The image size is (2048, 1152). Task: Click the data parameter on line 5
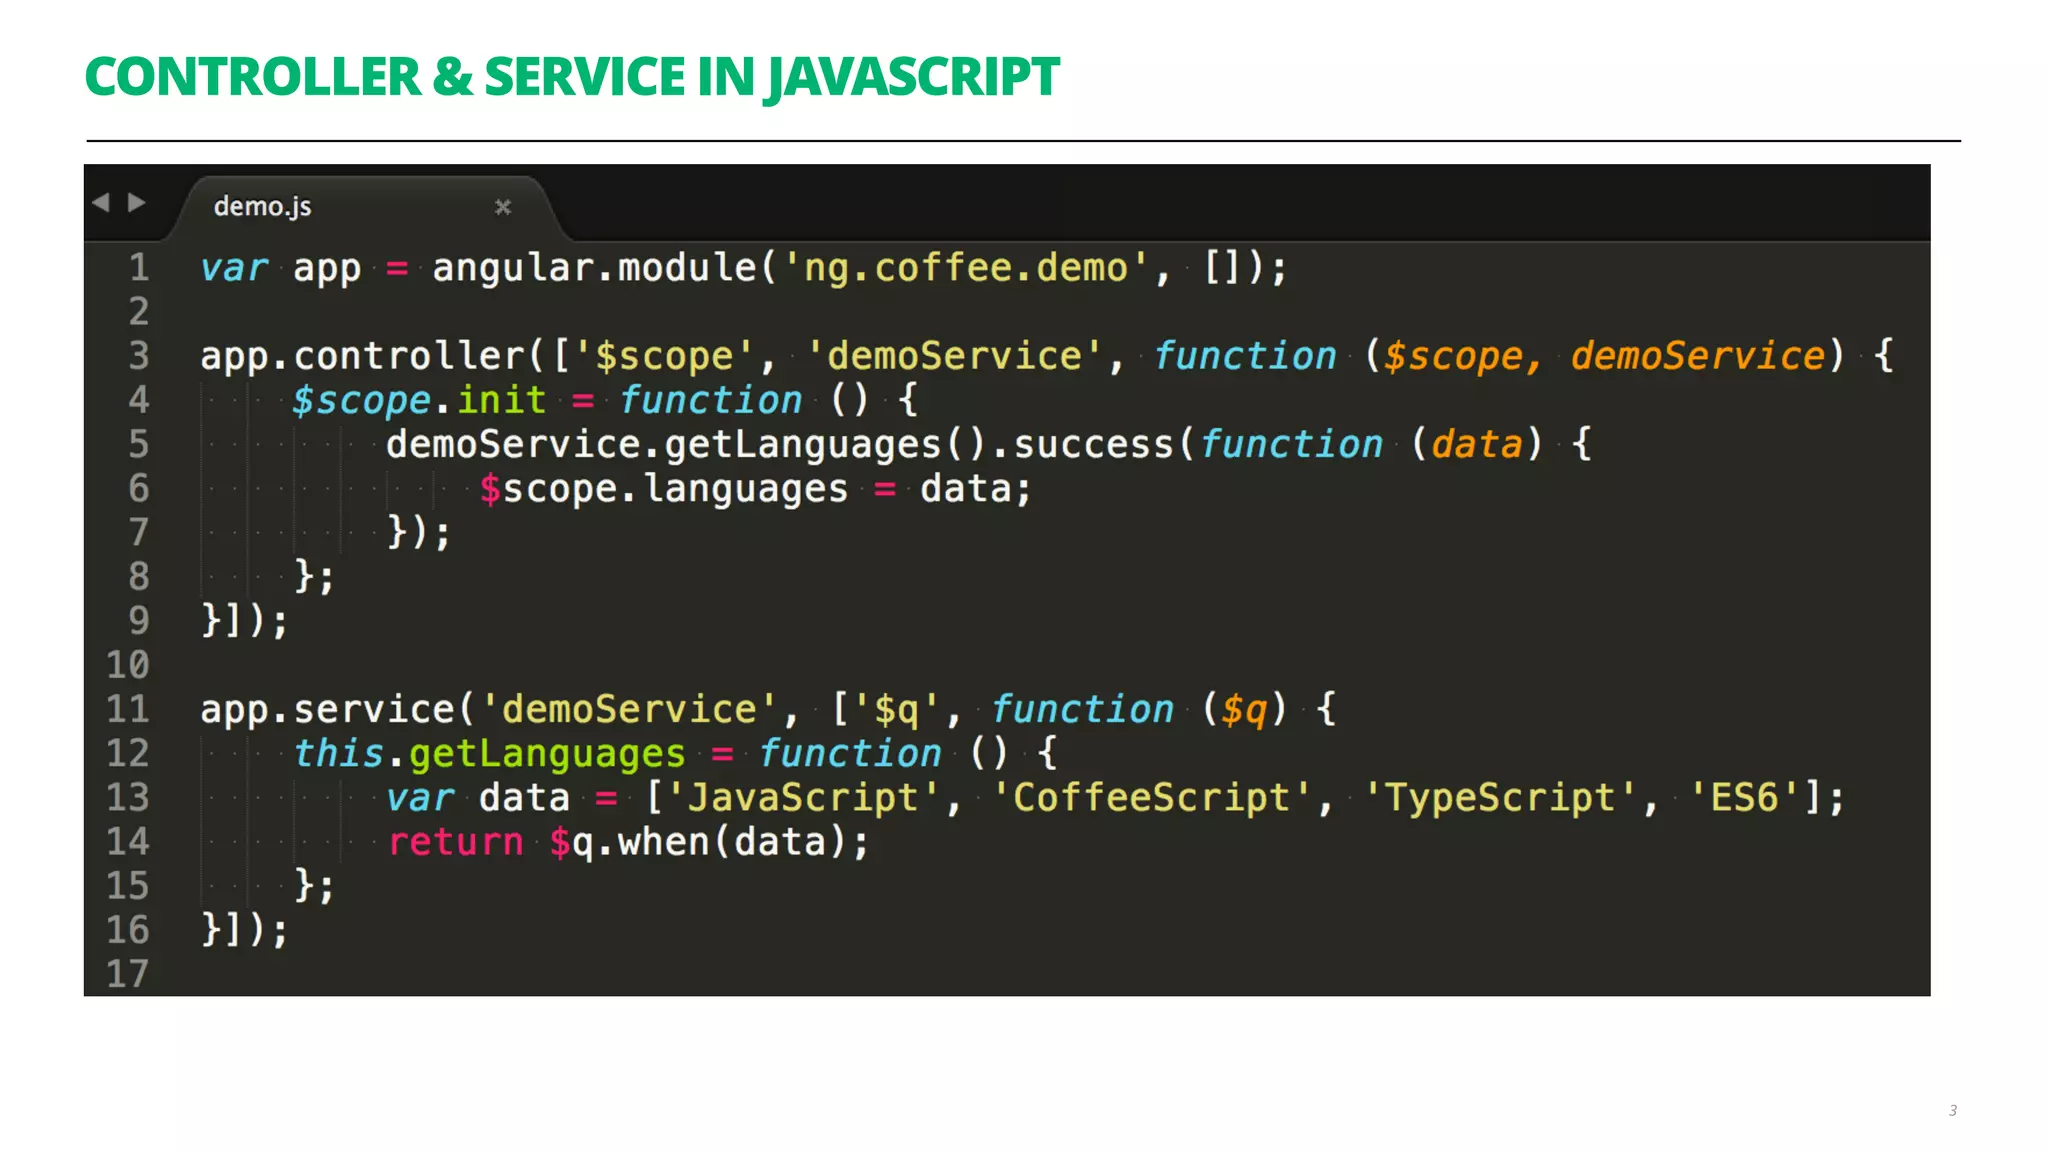tap(1476, 444)
